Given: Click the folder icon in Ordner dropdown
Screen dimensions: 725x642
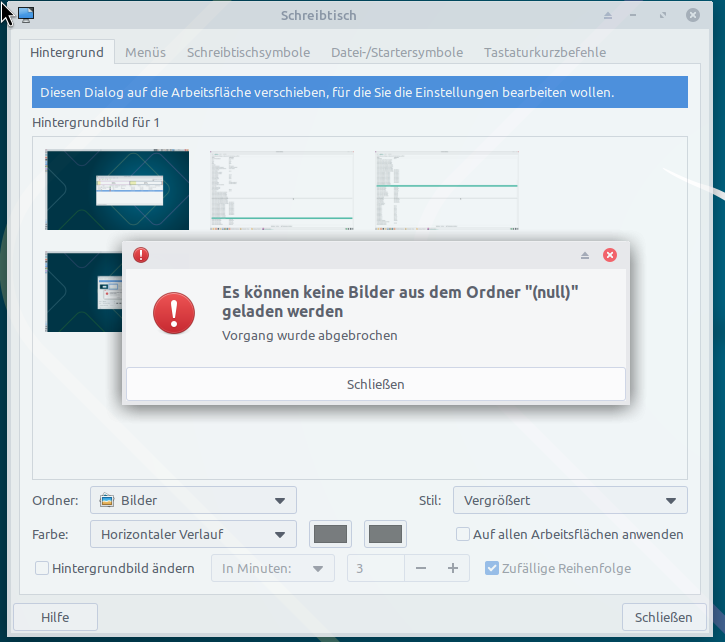Looking at the screenshot, I should pyautogui.click(x=106, y=500).
